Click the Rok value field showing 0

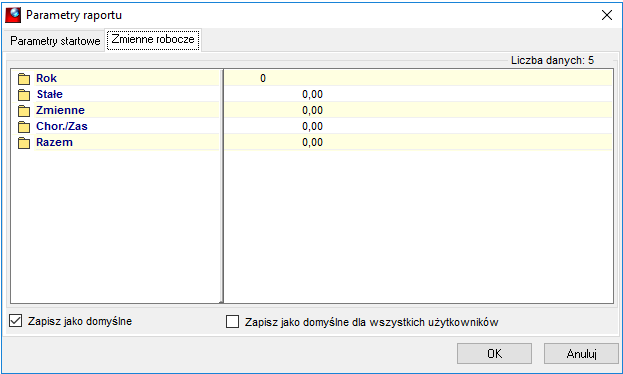[x=418, y=78]
